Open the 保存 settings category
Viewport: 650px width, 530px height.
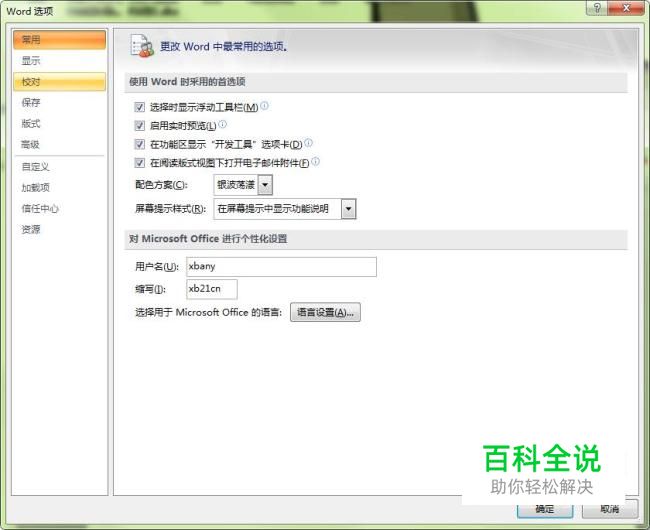(x=59, y=102)
